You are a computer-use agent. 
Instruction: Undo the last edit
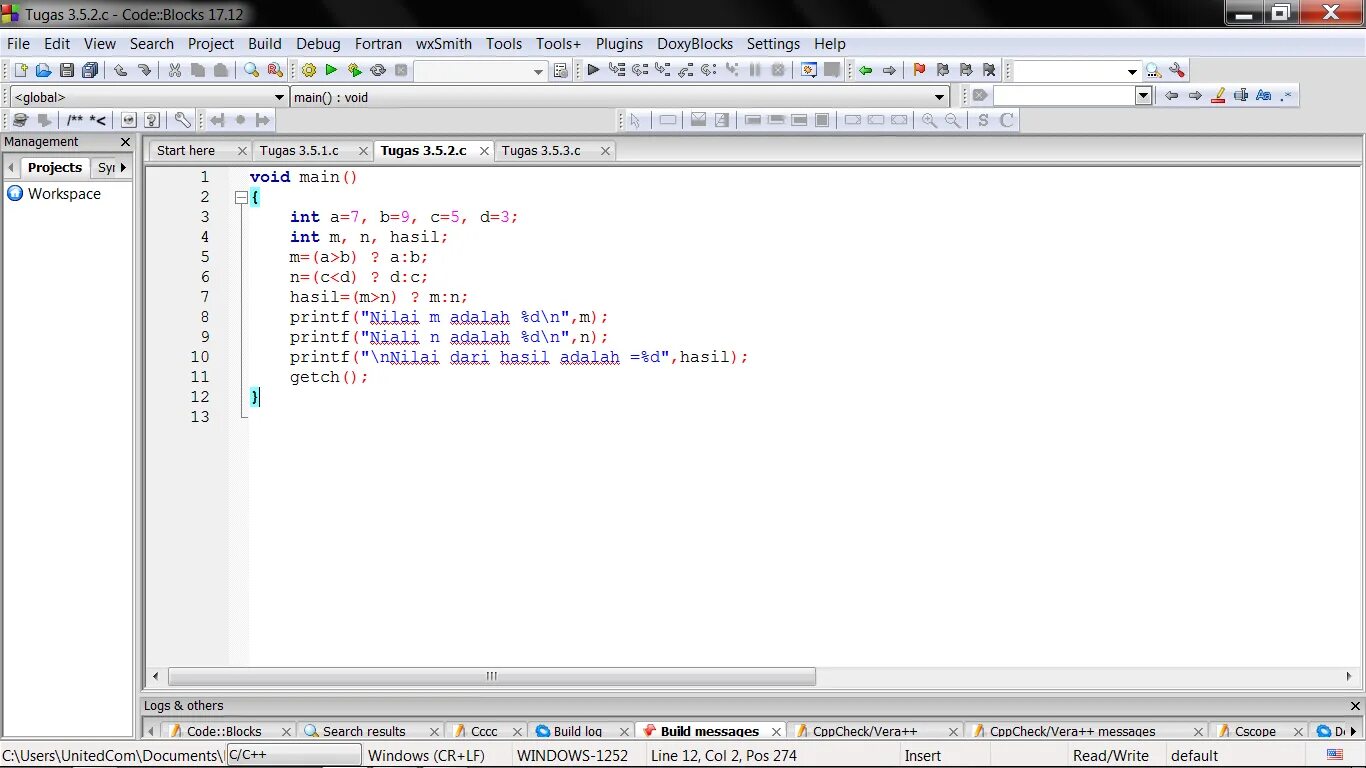click(120, 70)
